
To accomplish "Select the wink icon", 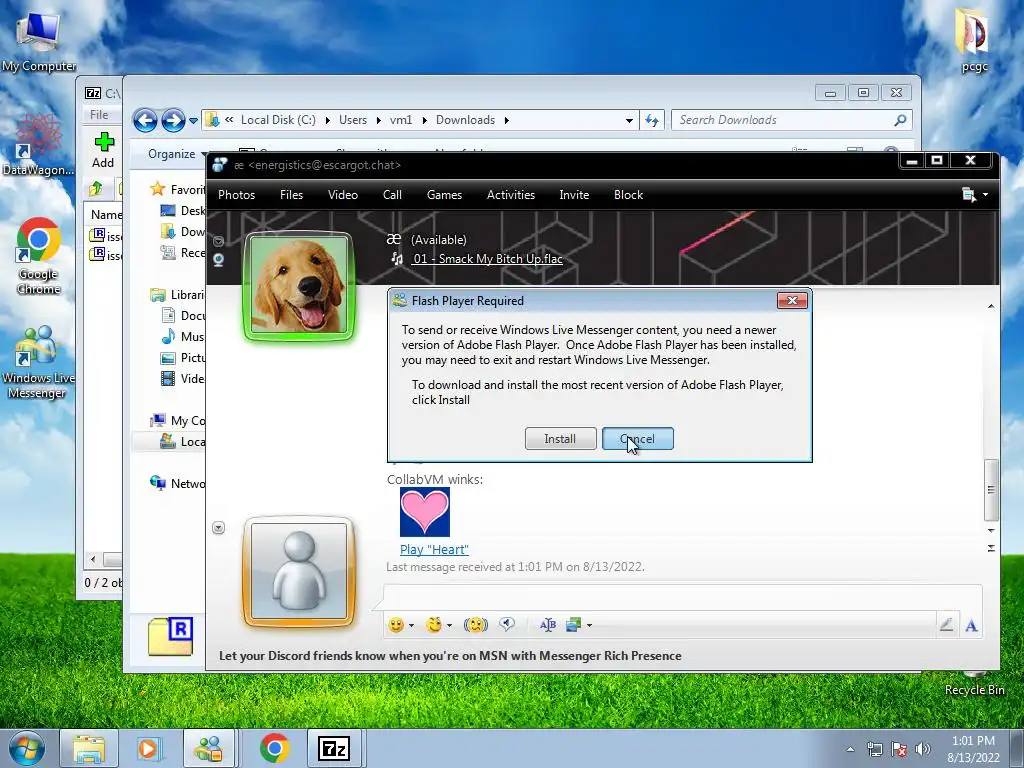I will 434,625.
